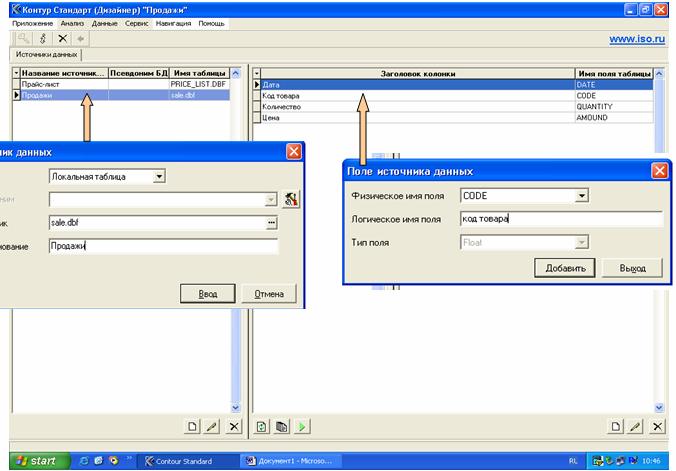Click the Windows Start button
676x471 pixels.
[x=35, y=461]
